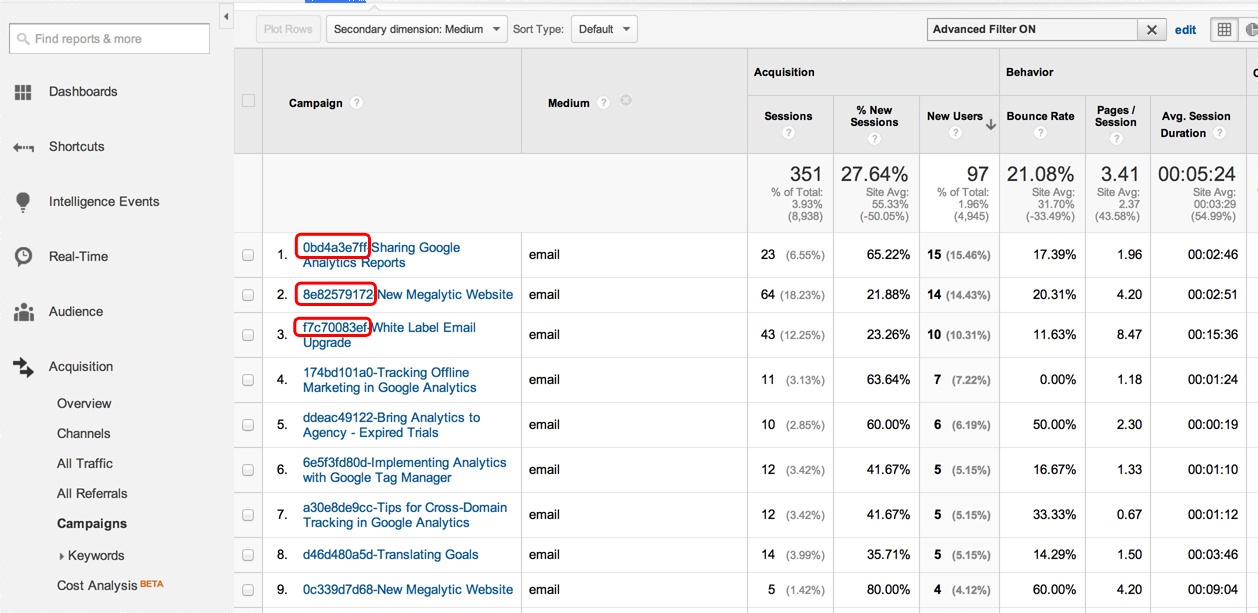The height and width of the screenshot is (613, 1258).
Task: Open help icon under Bounce Rate
Action: (x=1040, y=133)
